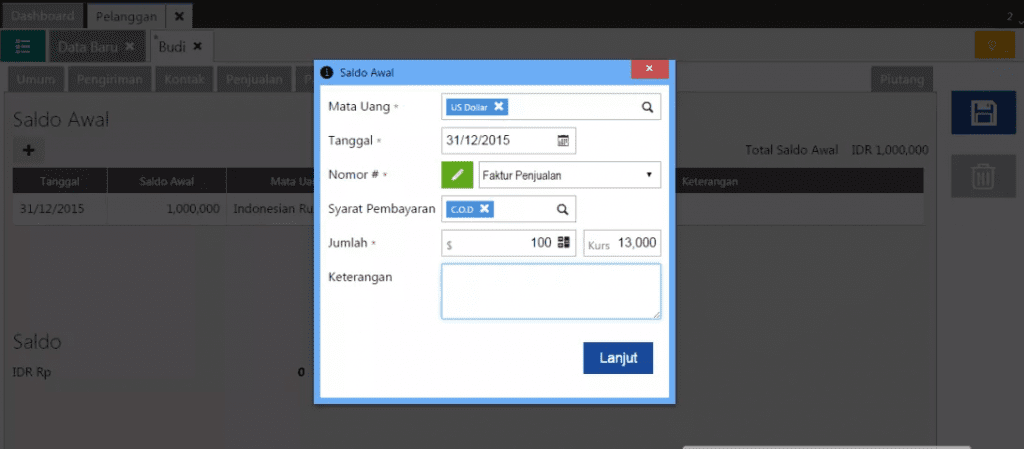Click the Mata Uang currency input field
This screenshot has height=449, width=1024.
coord(551,107)
